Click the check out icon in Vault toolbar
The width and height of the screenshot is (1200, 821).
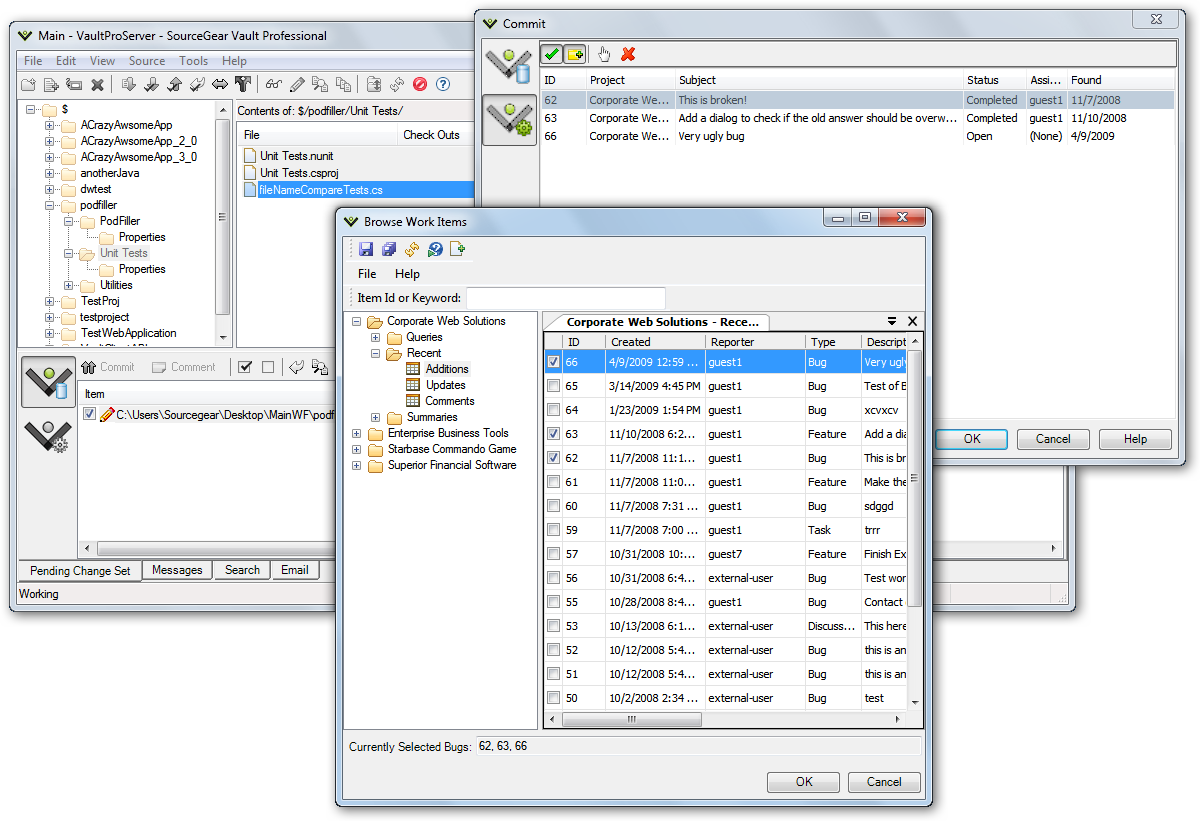pyautogui.click(x=151, y=85)
